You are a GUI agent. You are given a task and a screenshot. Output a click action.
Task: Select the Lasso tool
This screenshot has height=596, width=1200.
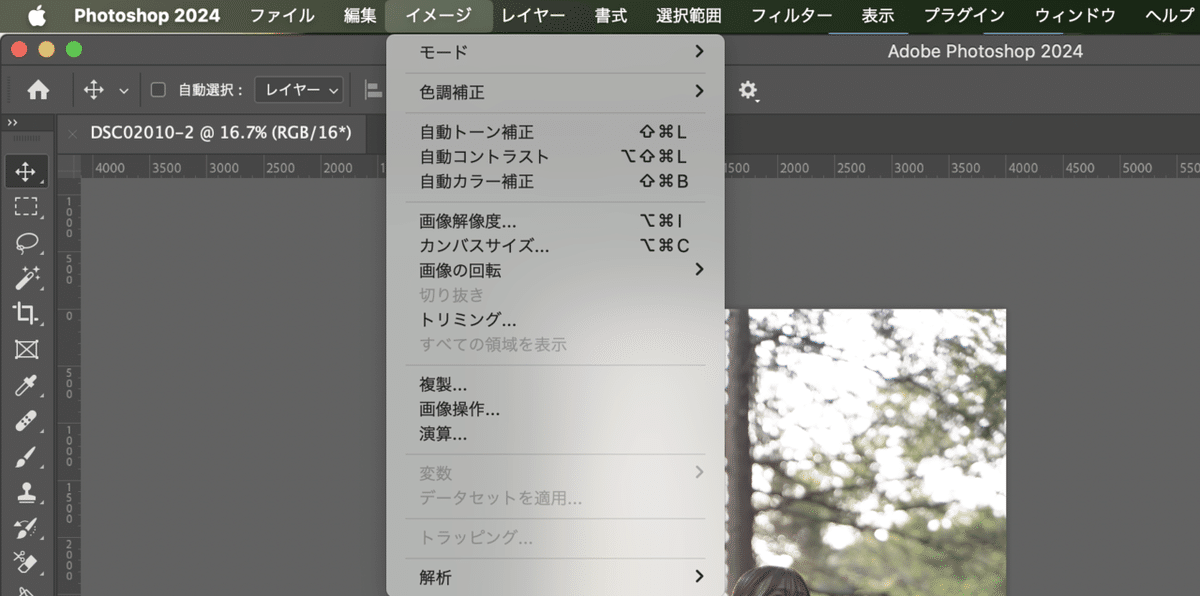26,243
